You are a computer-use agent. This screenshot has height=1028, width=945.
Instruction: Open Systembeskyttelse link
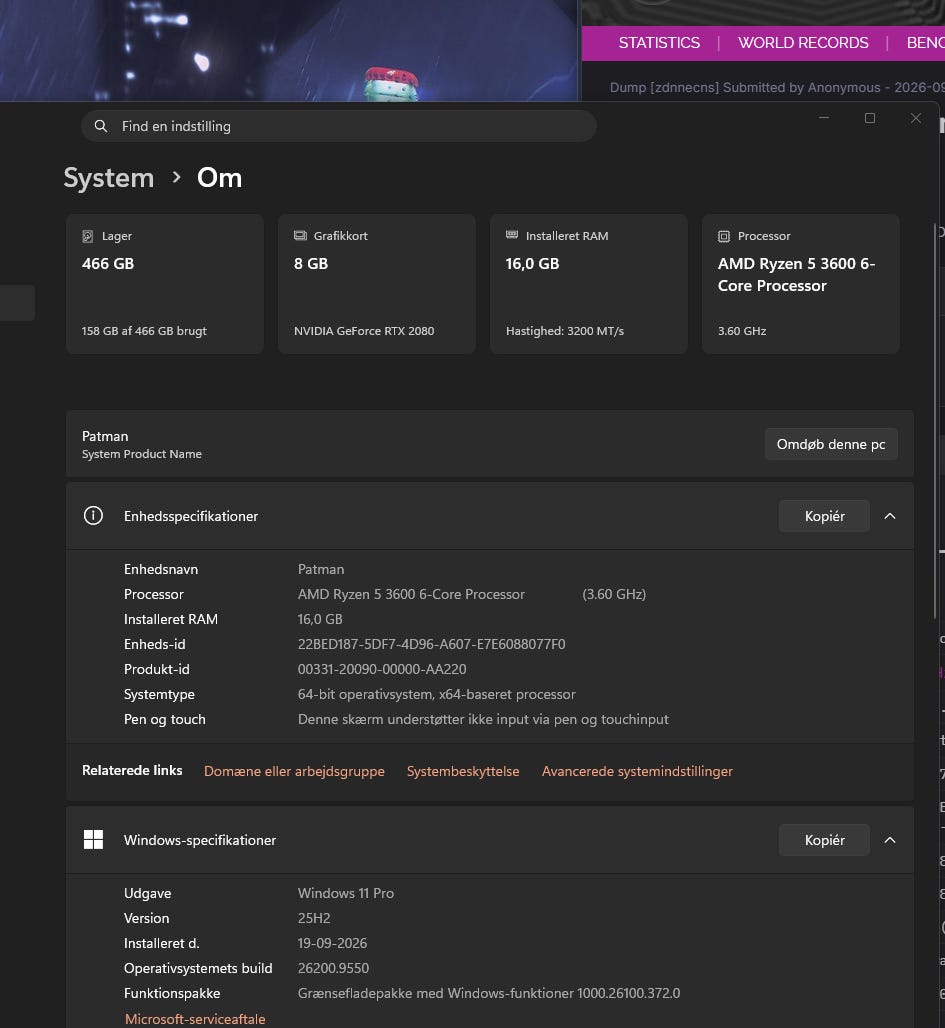[x=463, y=771]
